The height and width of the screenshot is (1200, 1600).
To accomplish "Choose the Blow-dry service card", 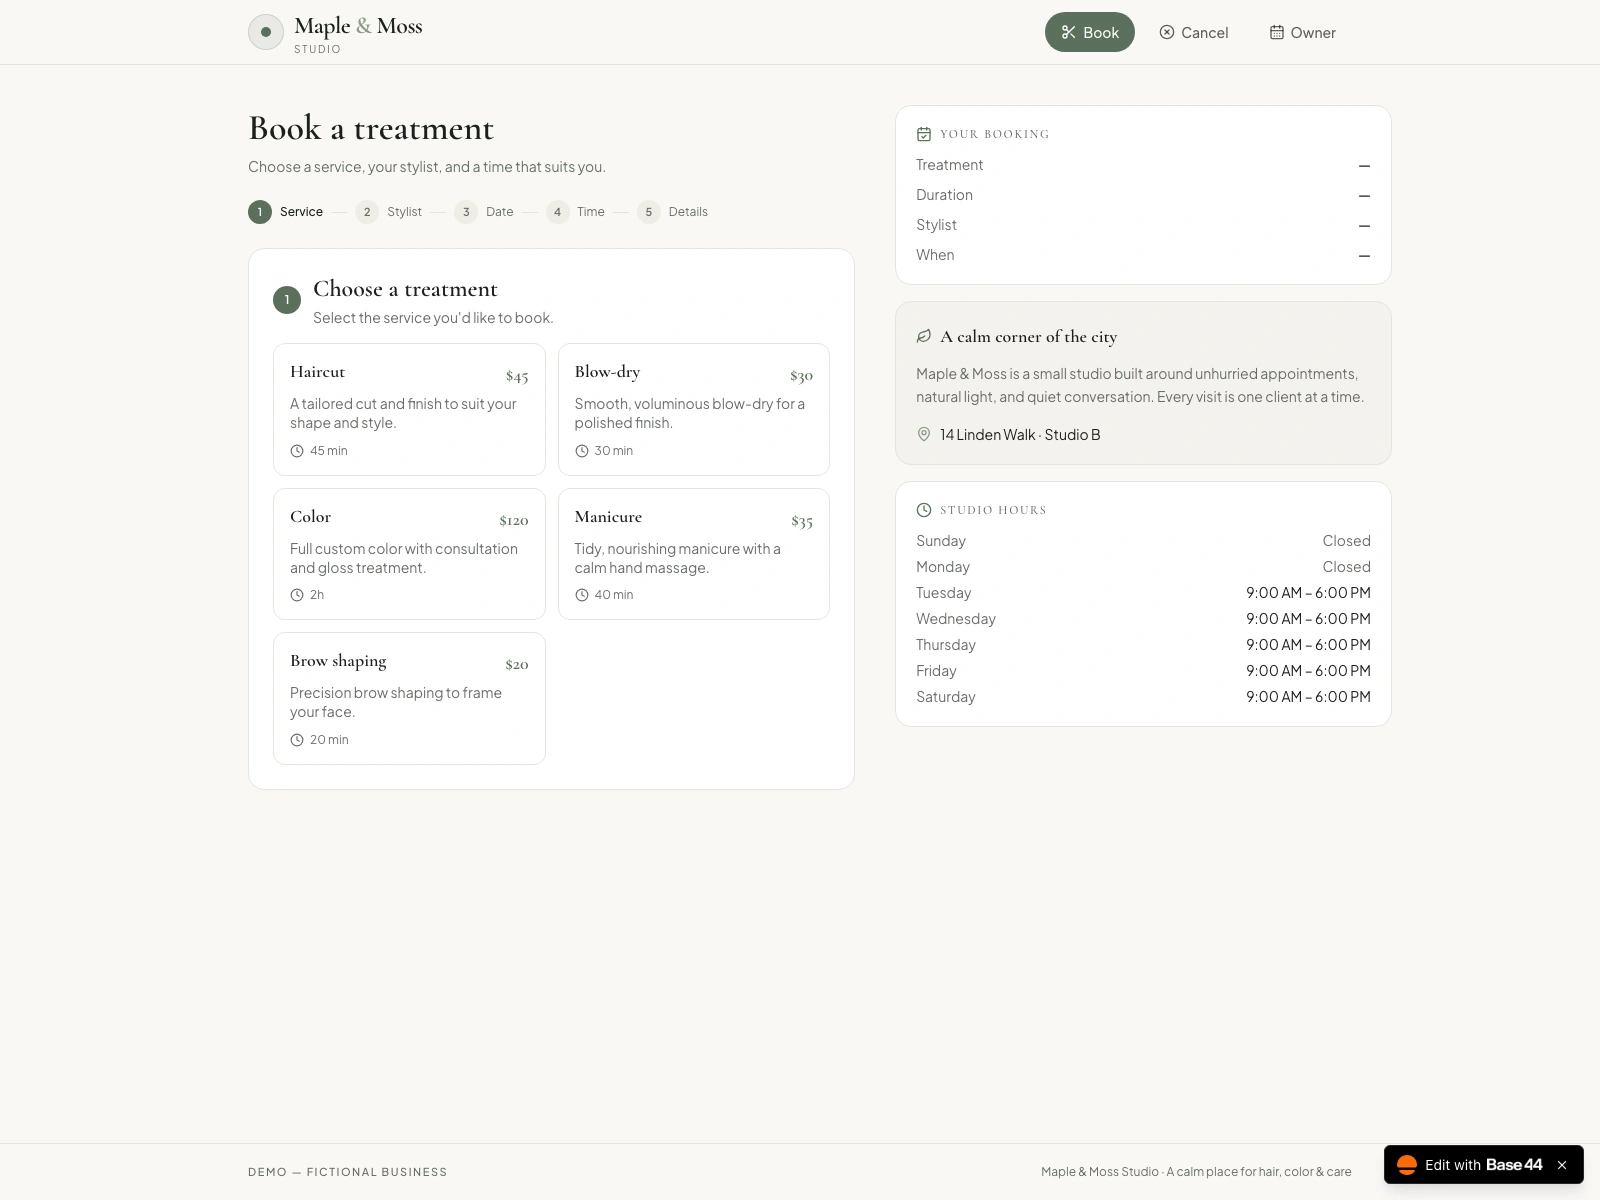I will tap(694, 410).
